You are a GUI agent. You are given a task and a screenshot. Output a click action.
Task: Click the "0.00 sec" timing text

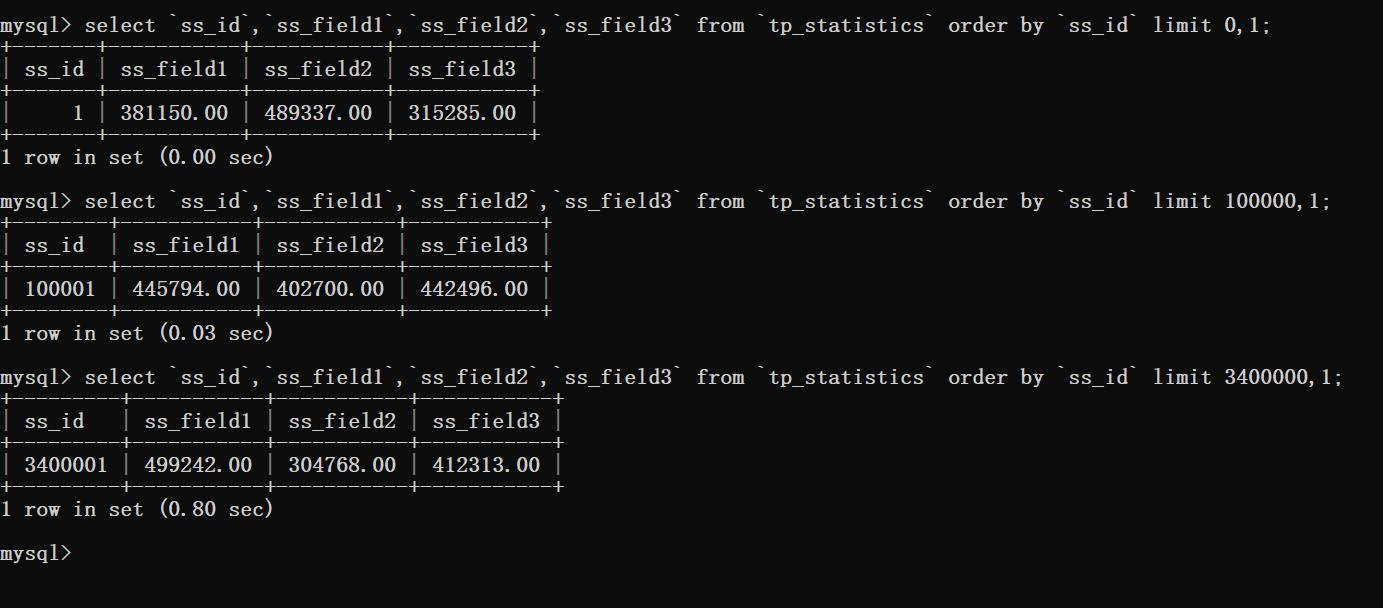(216, 157)
